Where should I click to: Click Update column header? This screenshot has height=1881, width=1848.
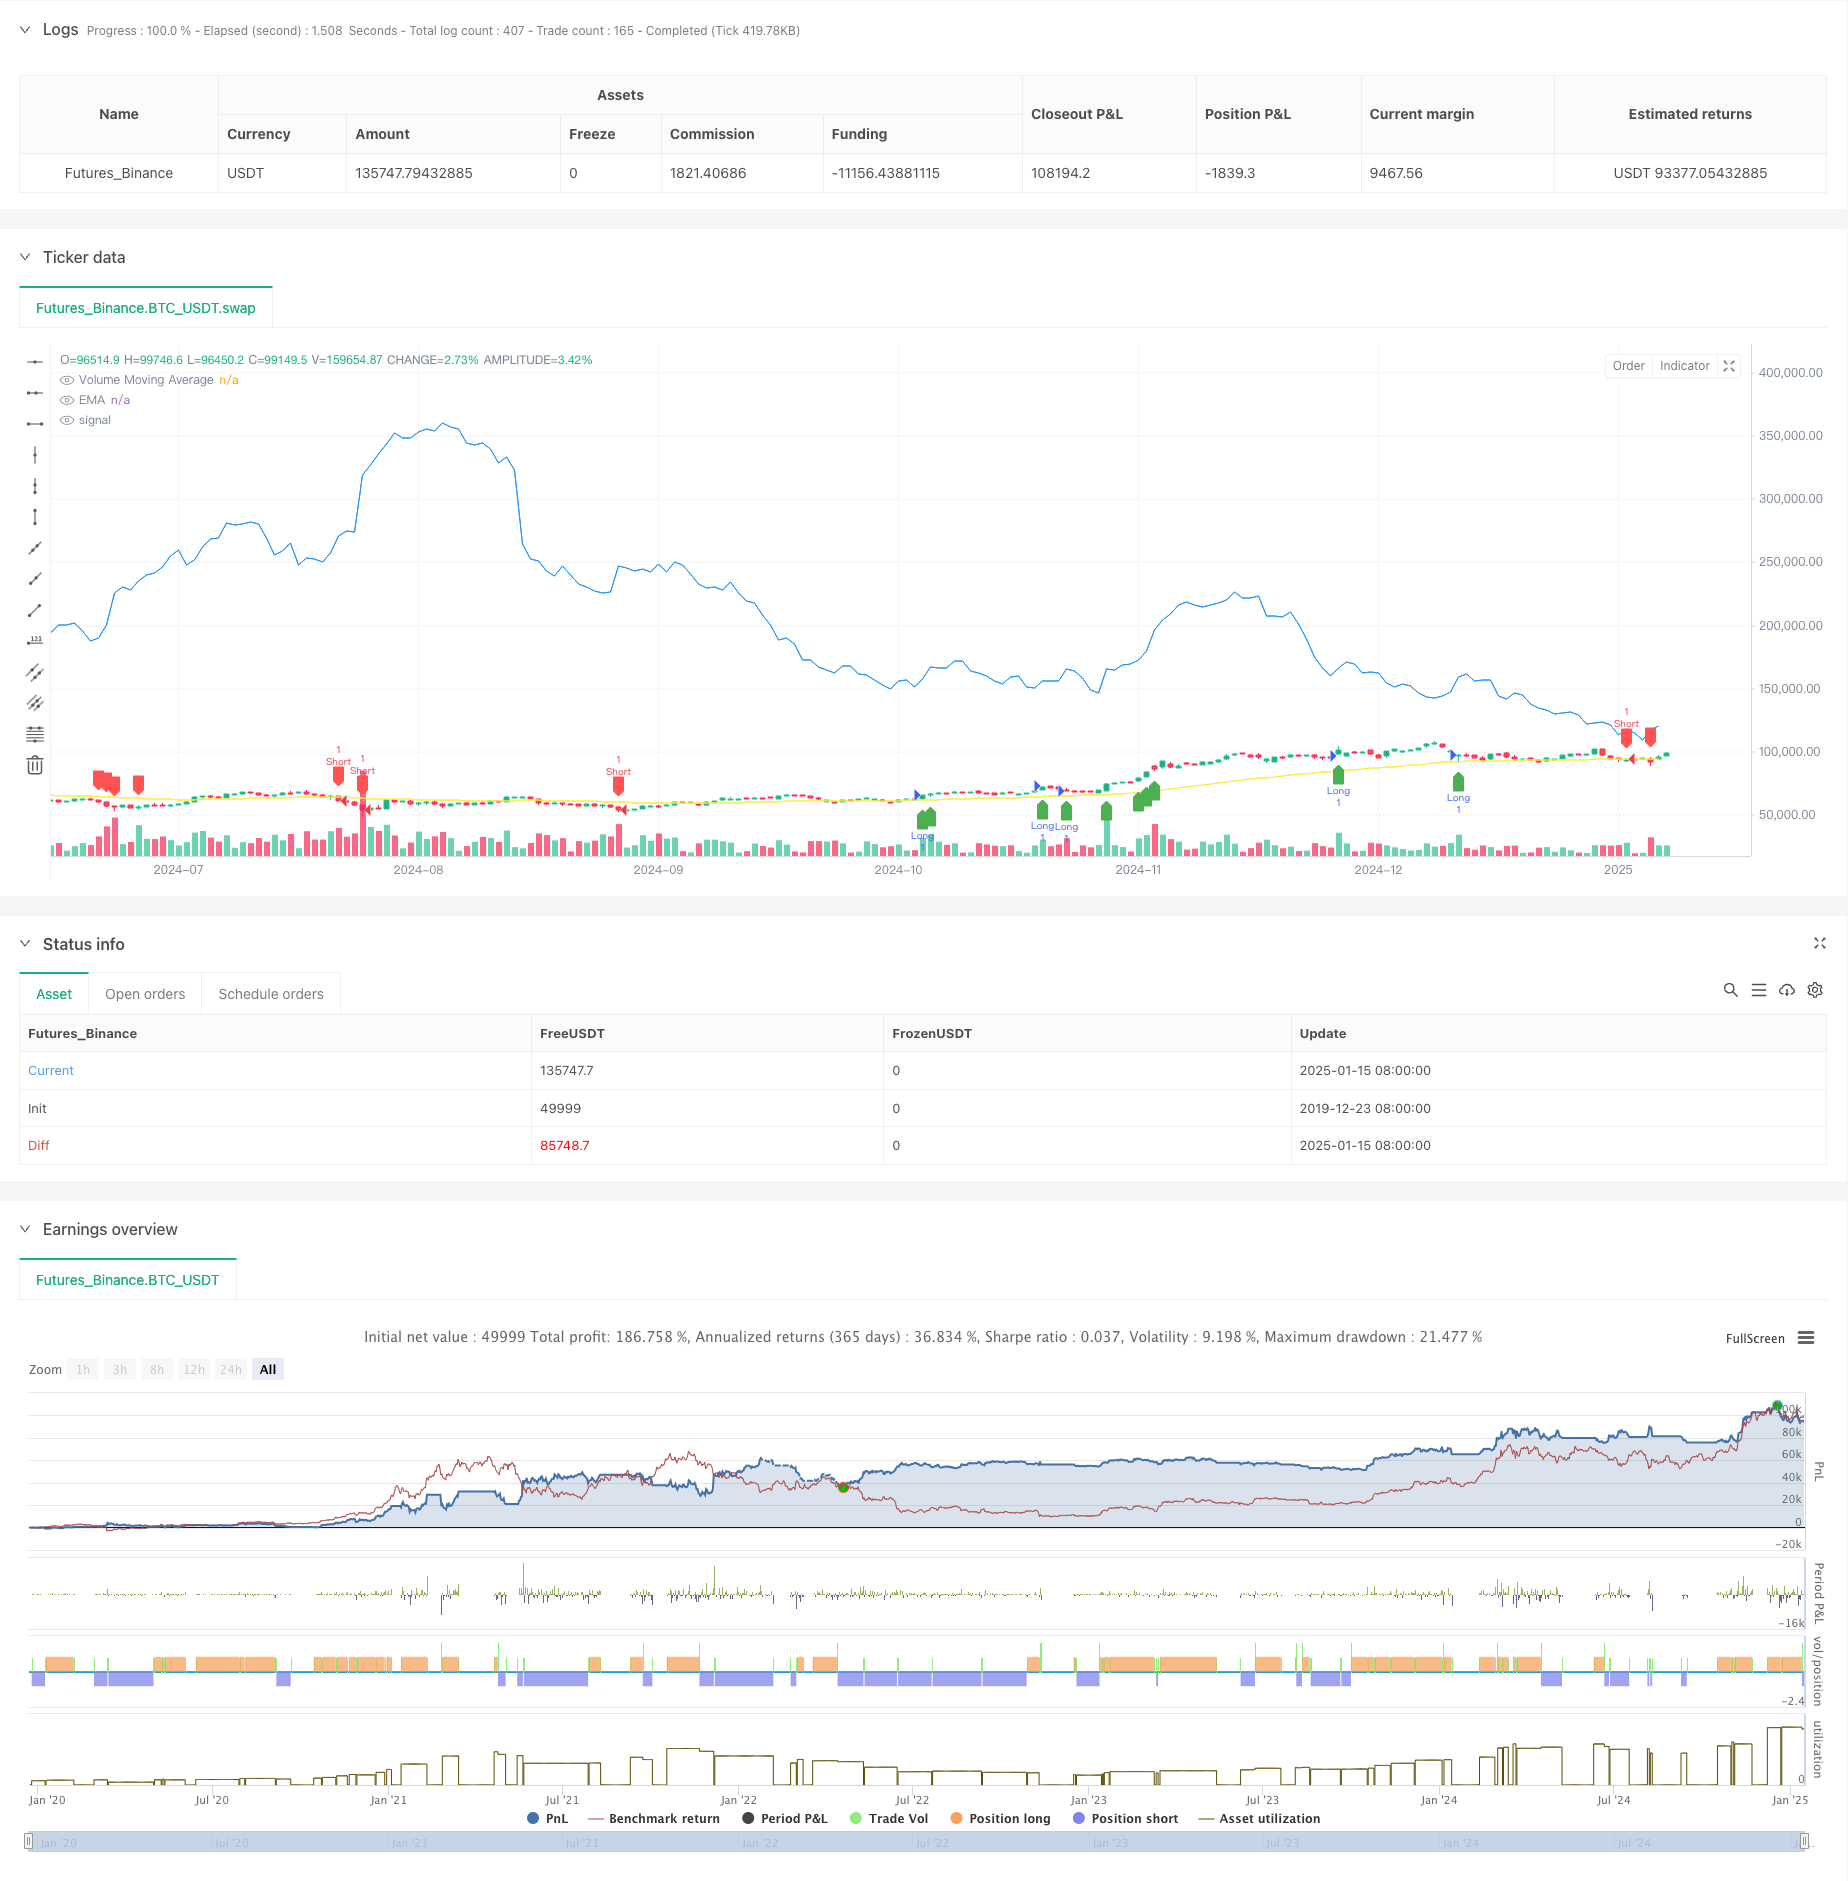[x=1323, y=1033]
